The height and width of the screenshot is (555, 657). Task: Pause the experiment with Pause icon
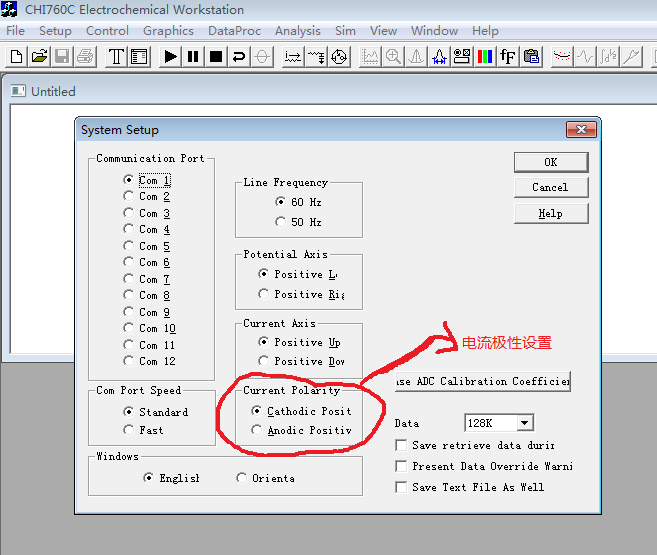[193, 56]
